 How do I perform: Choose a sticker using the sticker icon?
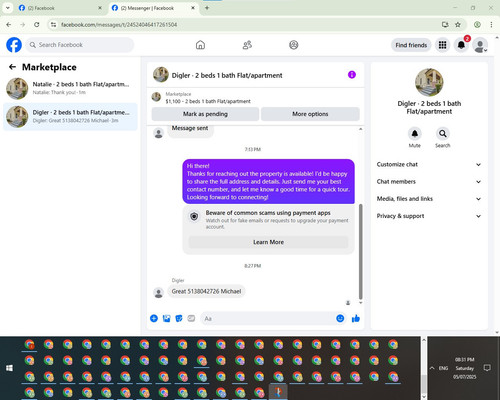179,318
